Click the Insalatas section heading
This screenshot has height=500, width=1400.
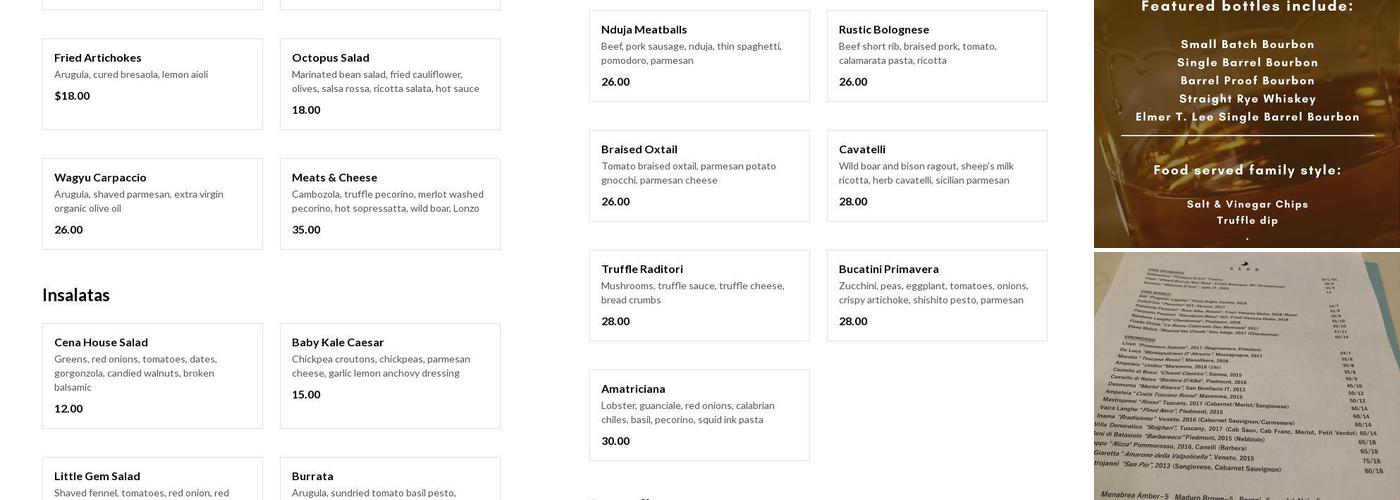click(76, 295)
